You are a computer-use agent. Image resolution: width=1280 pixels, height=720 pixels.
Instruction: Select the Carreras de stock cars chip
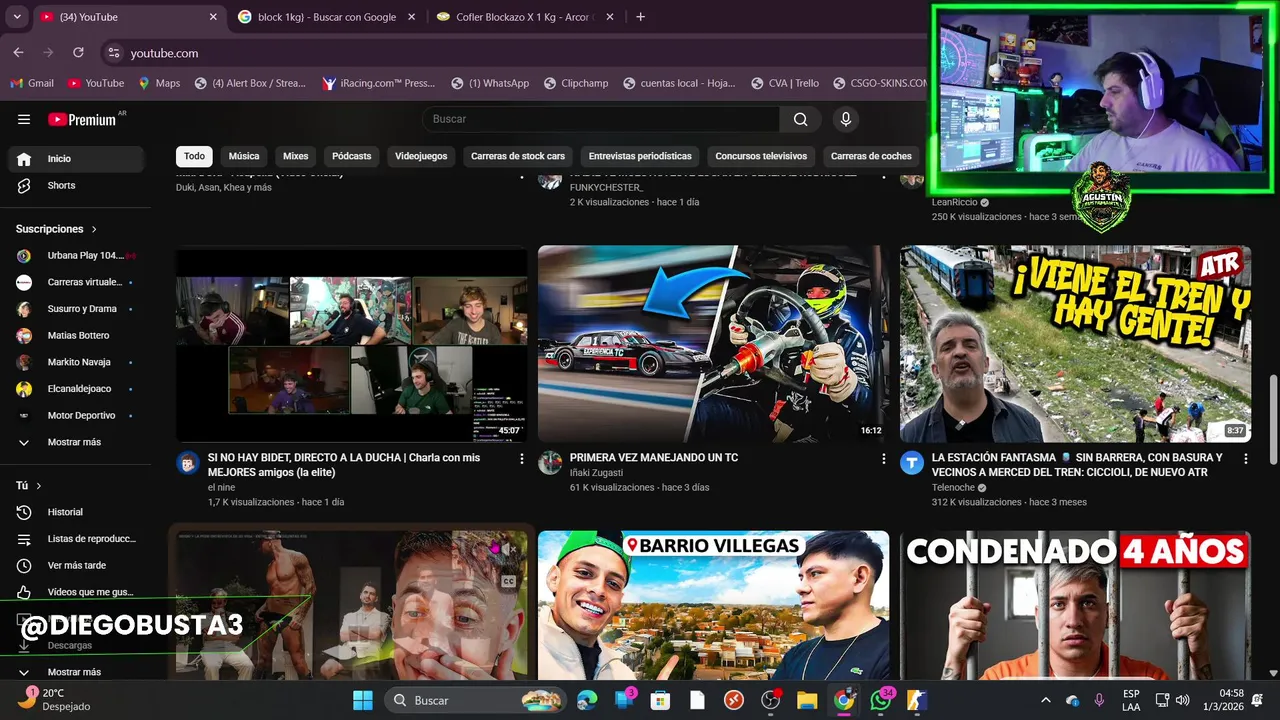(518, 156)
